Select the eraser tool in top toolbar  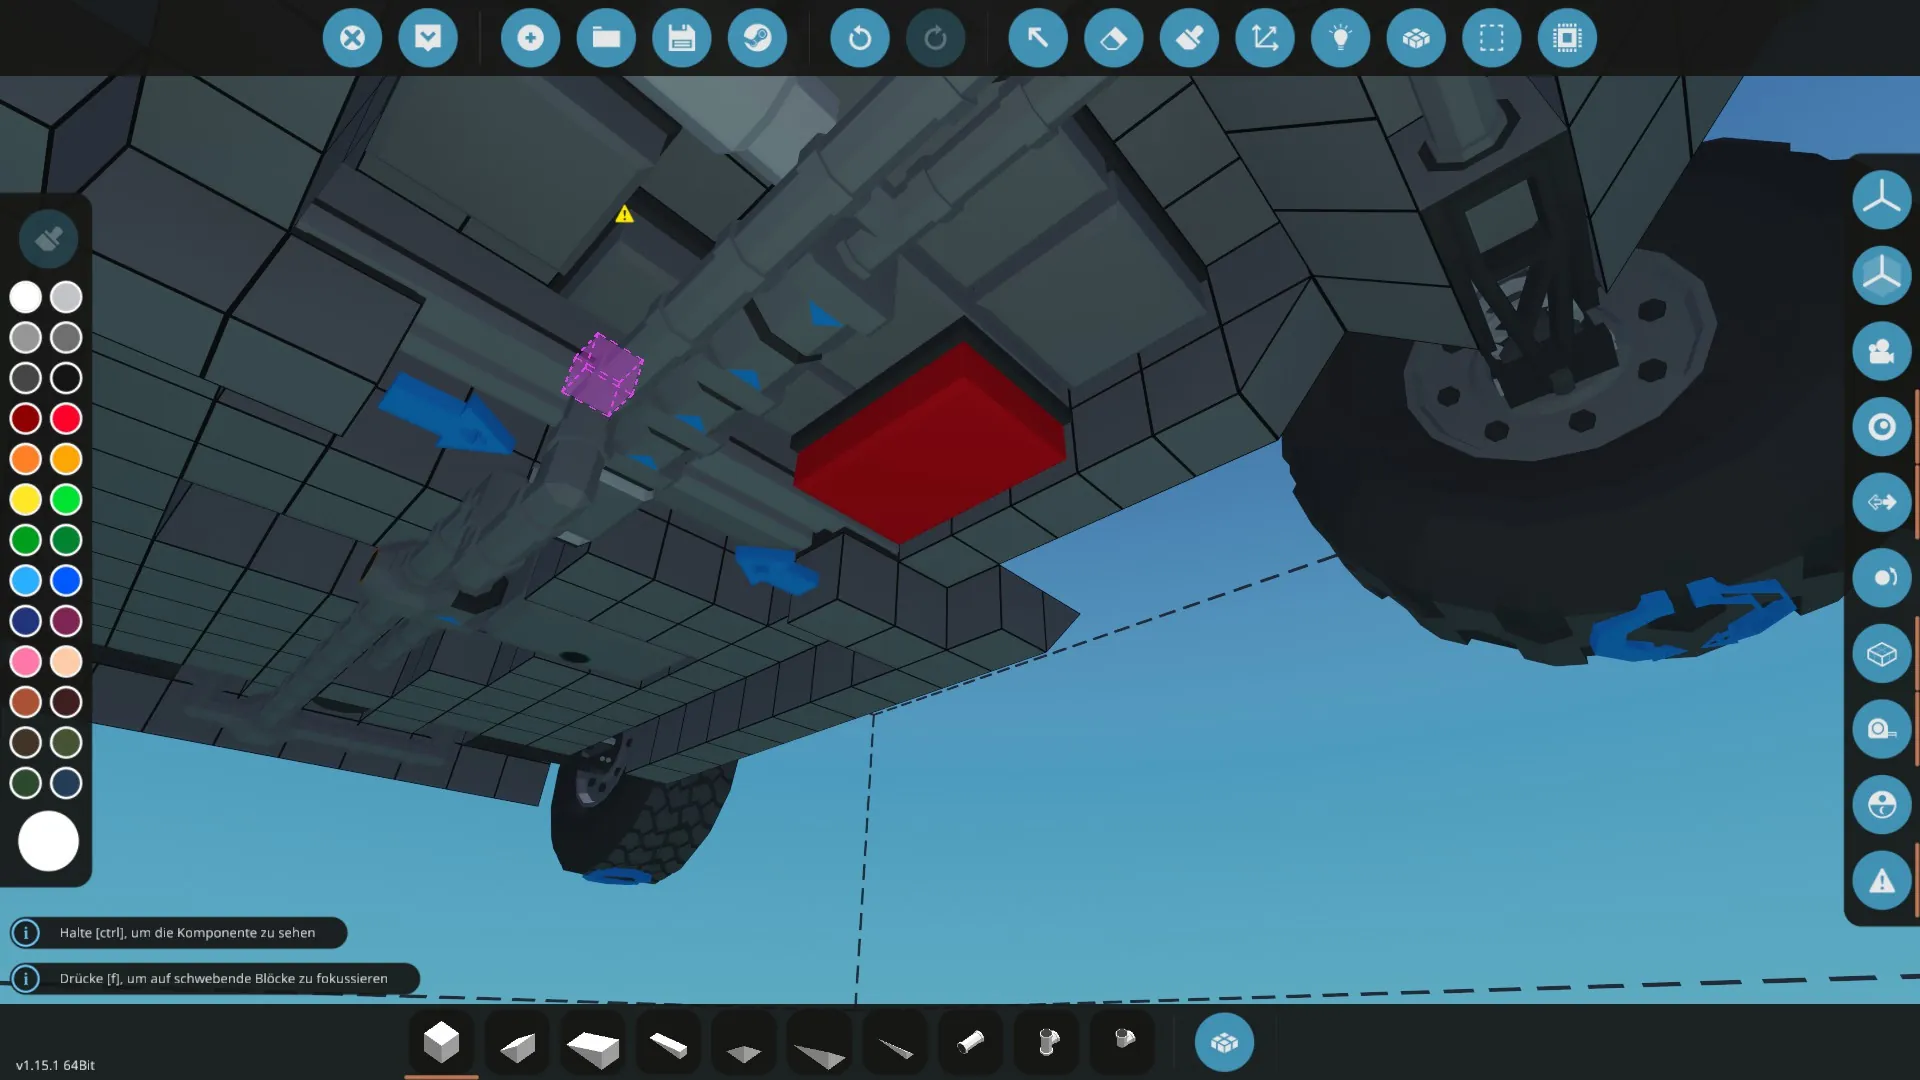[1113, 38]
